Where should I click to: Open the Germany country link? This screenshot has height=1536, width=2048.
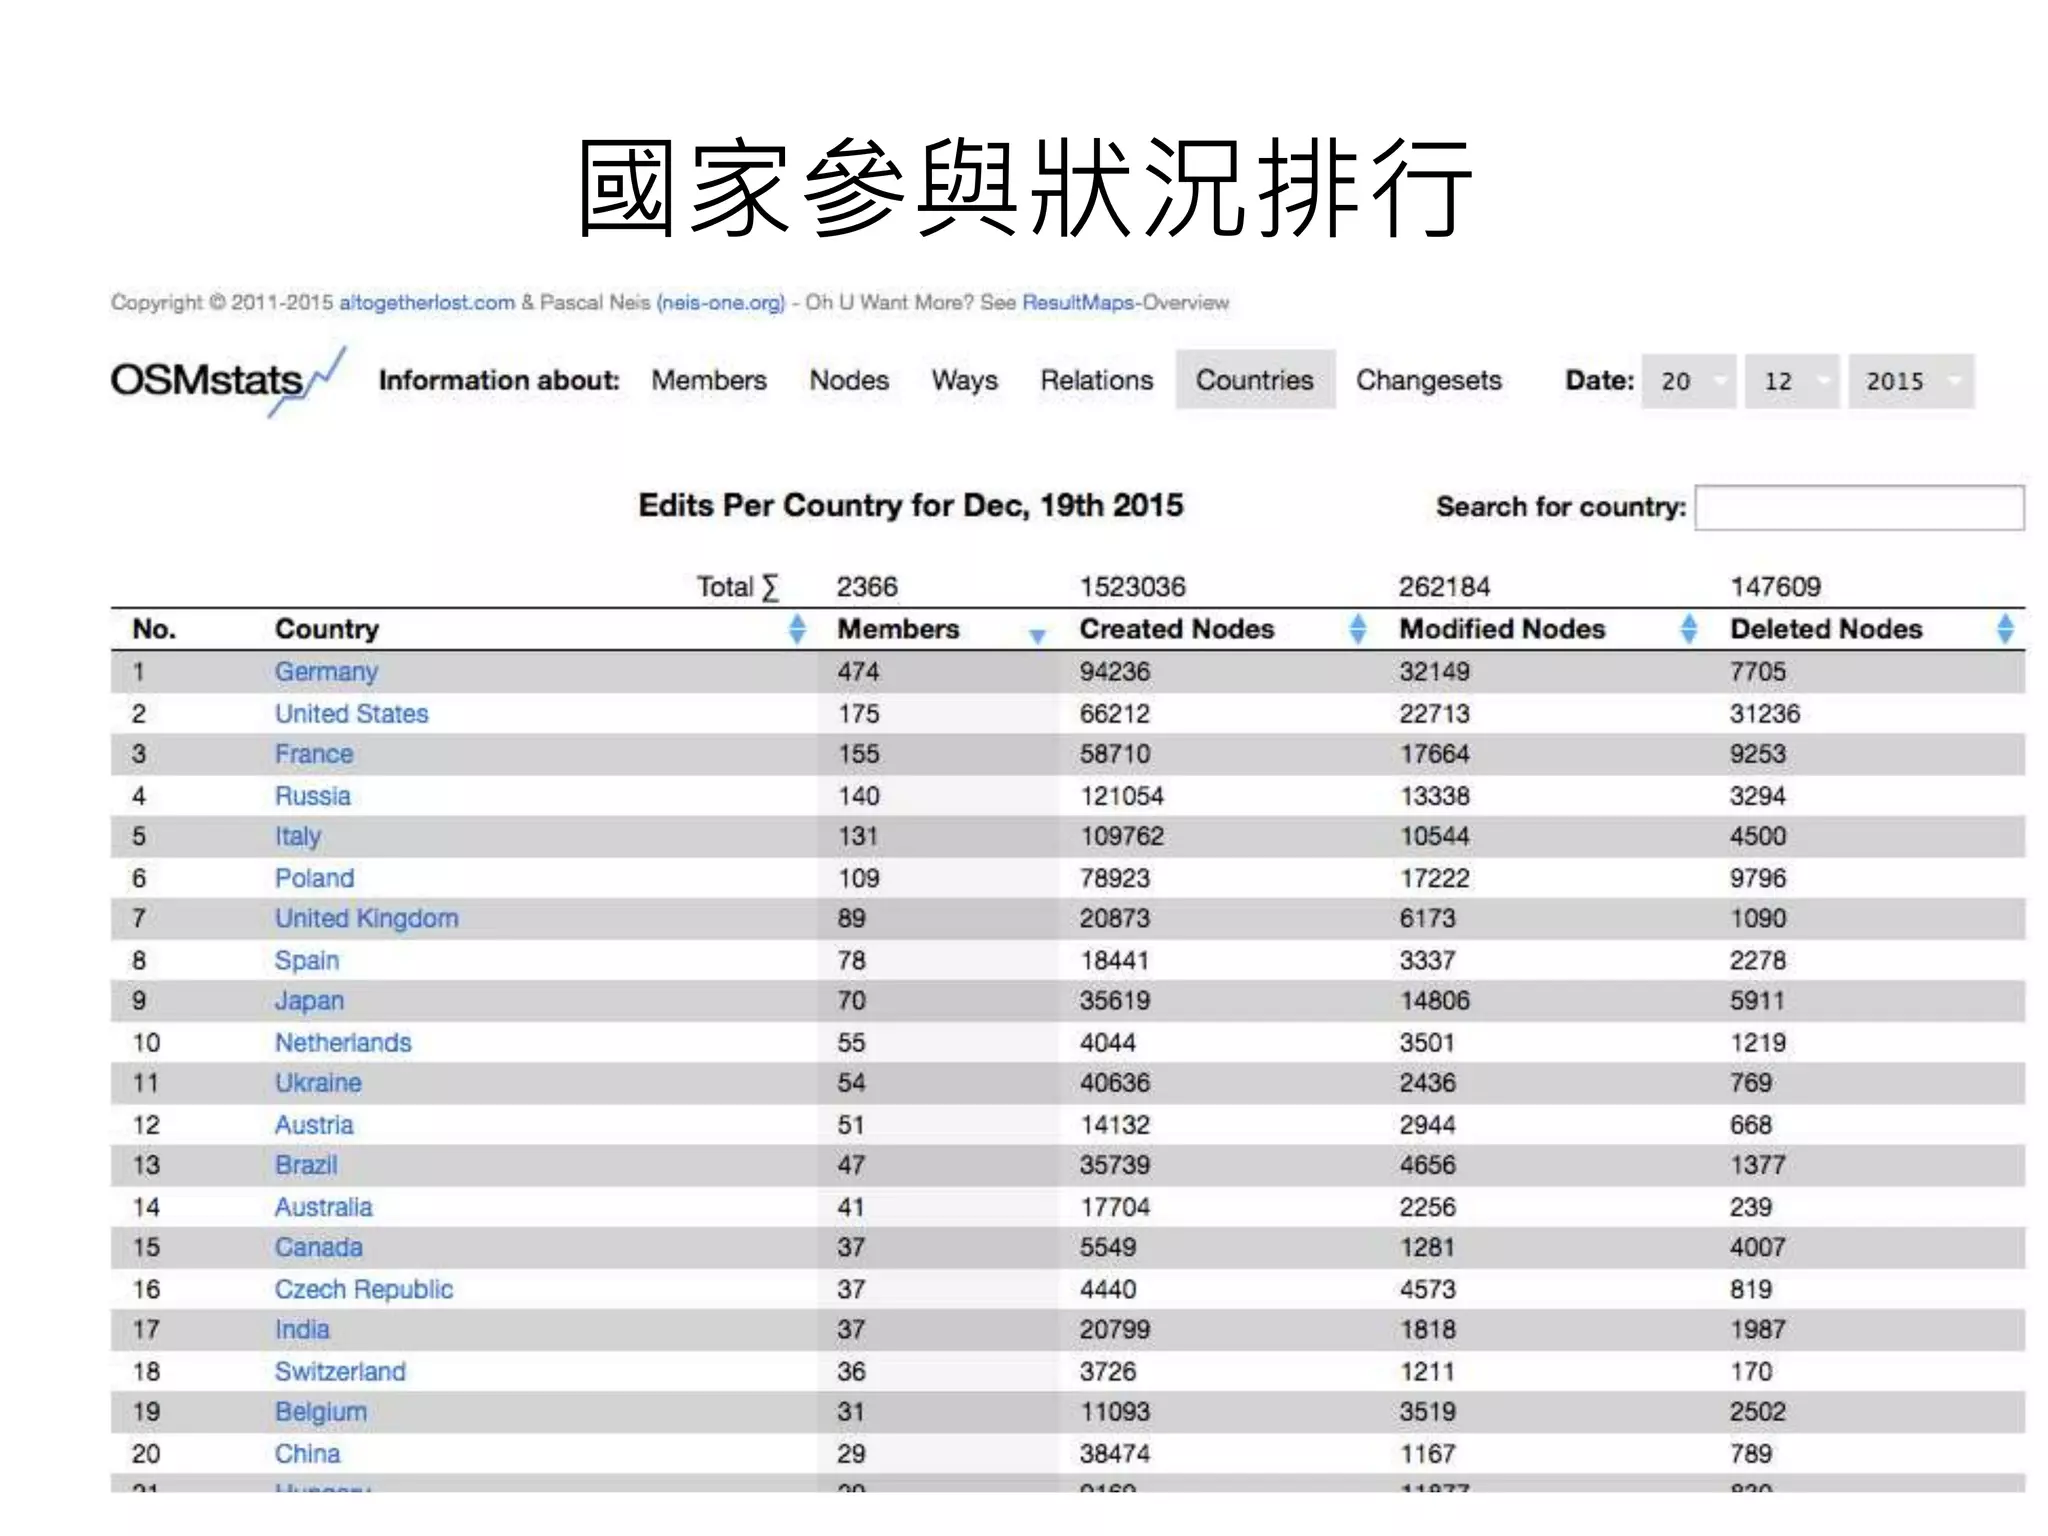pyautogui.click(x=326, y=672)
